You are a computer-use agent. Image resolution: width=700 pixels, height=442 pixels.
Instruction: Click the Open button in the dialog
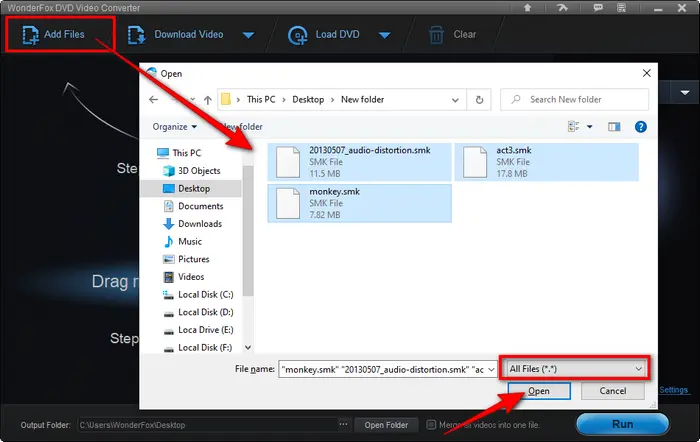pyautogui.click(x=539, y=391)
